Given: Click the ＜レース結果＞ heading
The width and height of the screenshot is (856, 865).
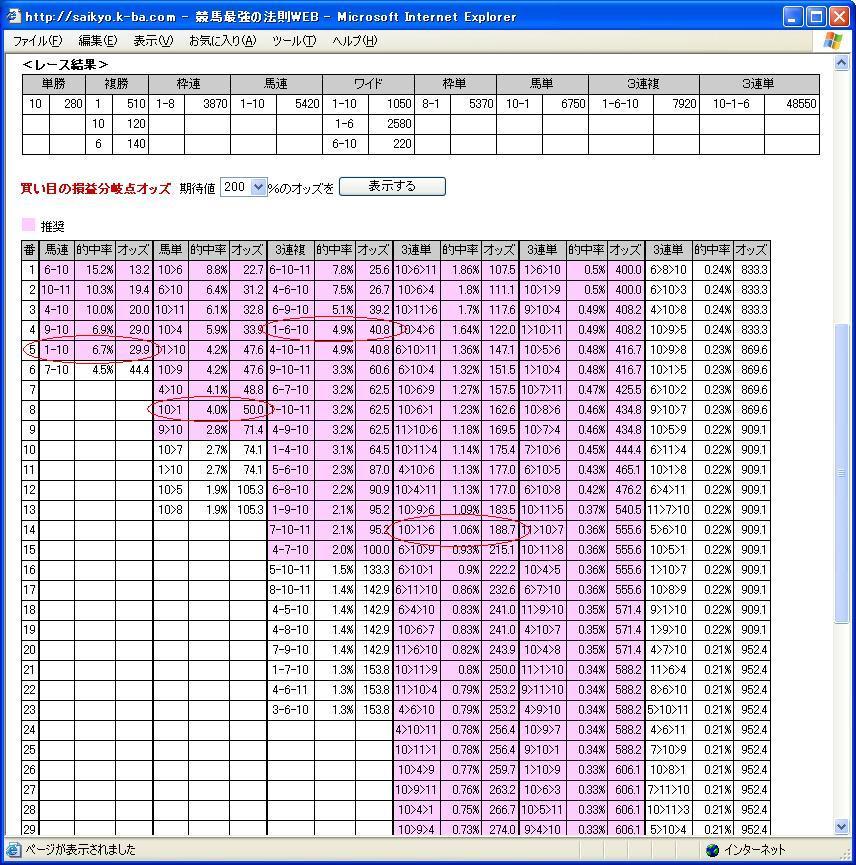Looking at the screenshot, I should [65, 65].
